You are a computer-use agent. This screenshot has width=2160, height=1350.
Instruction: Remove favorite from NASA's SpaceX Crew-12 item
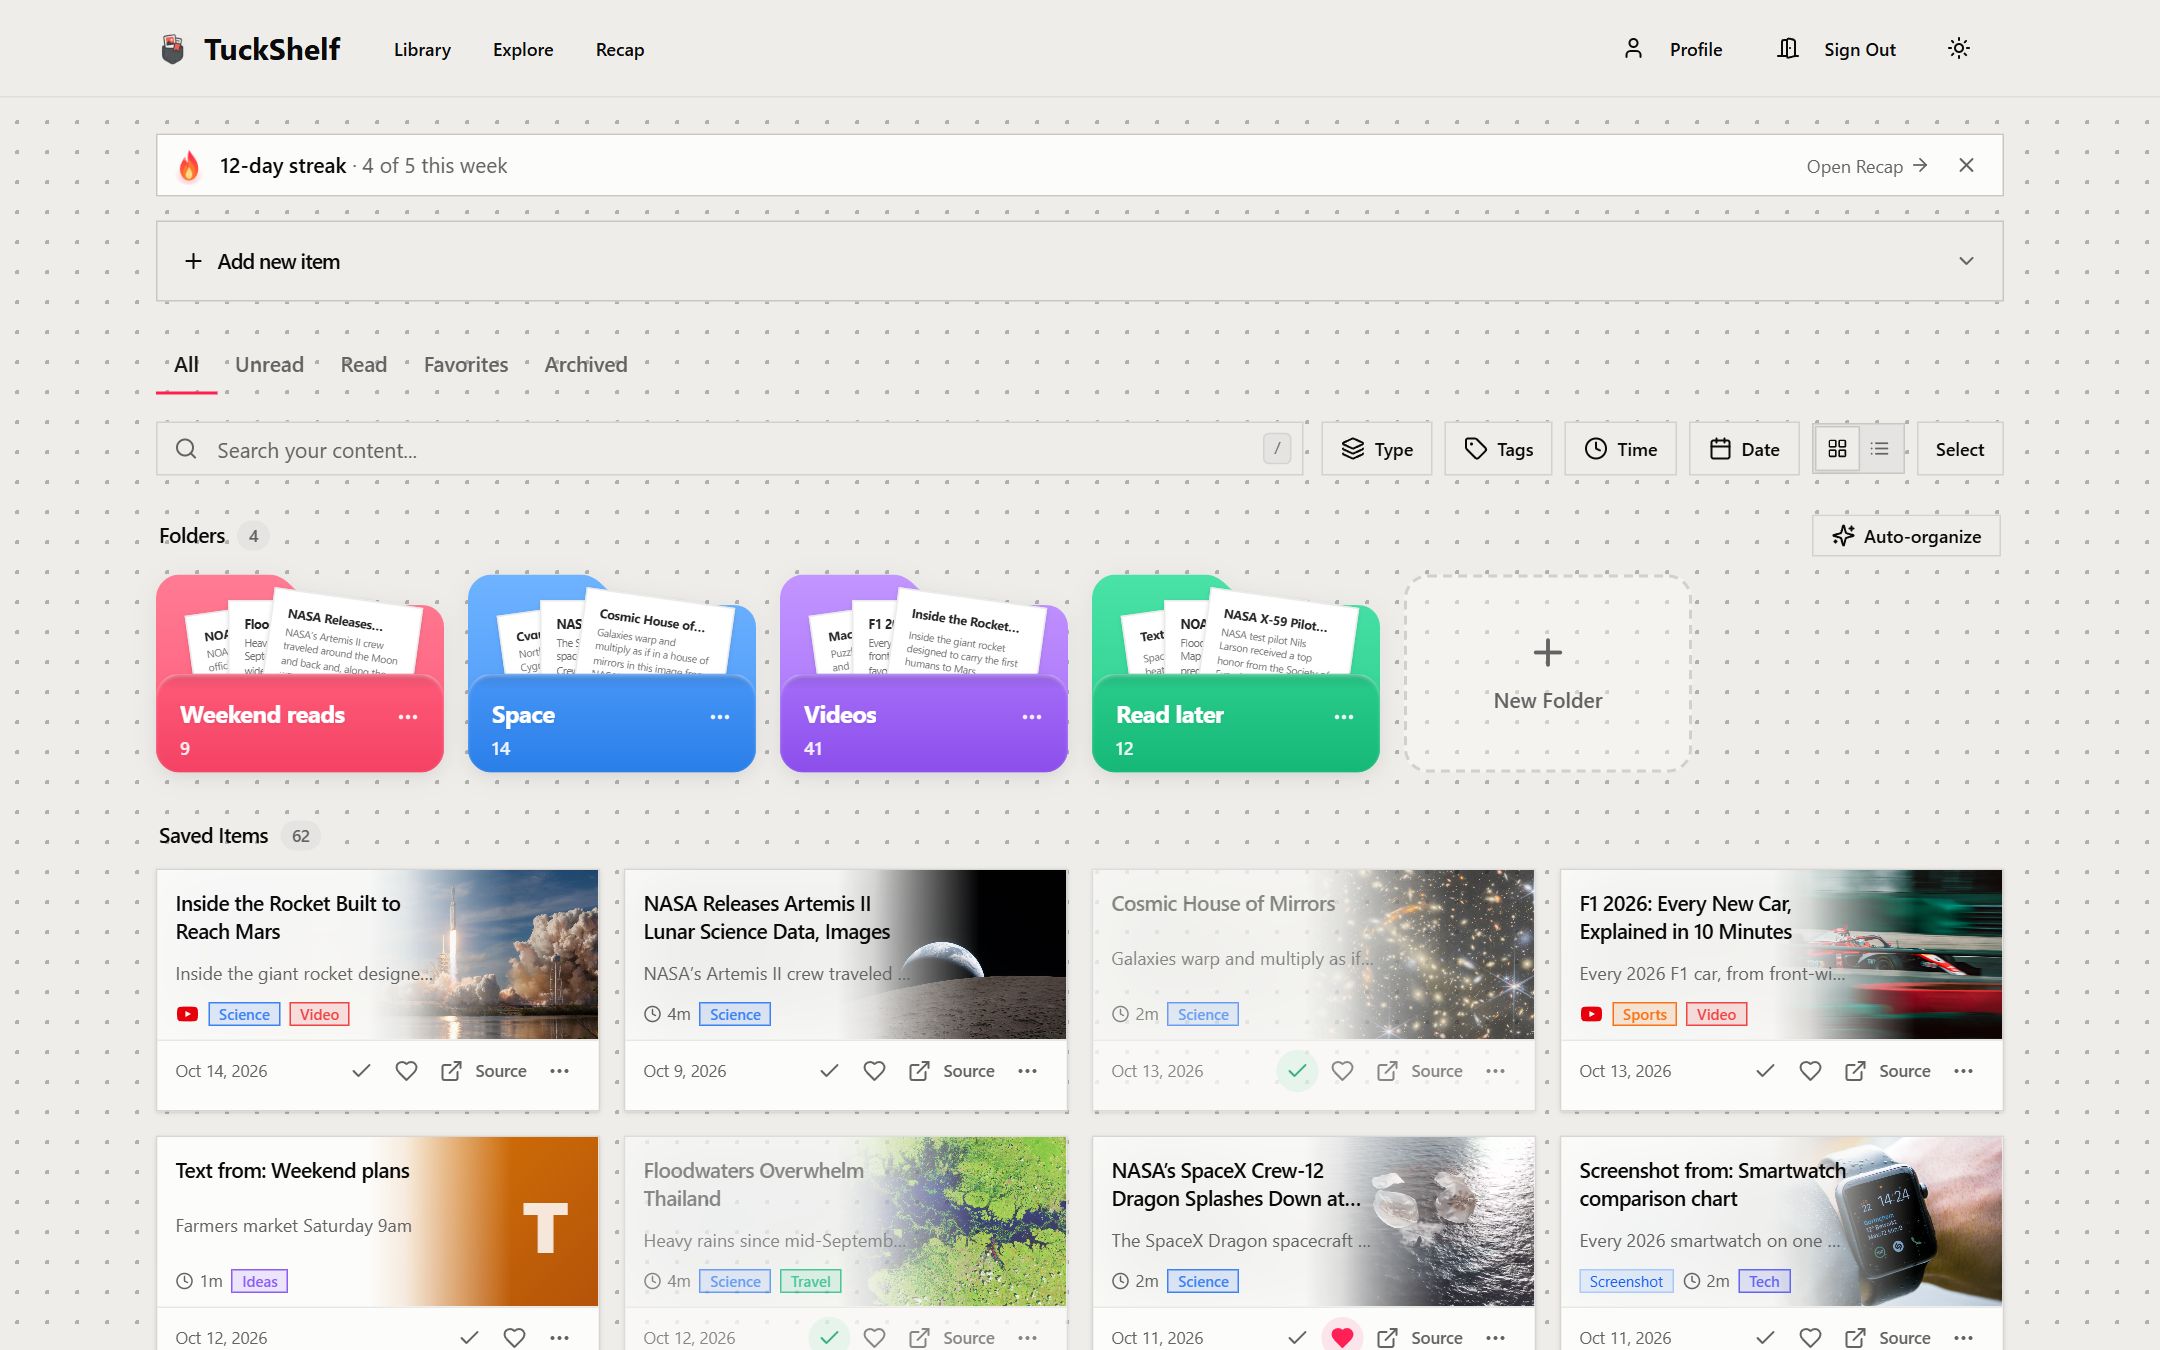[1342, 1337]
